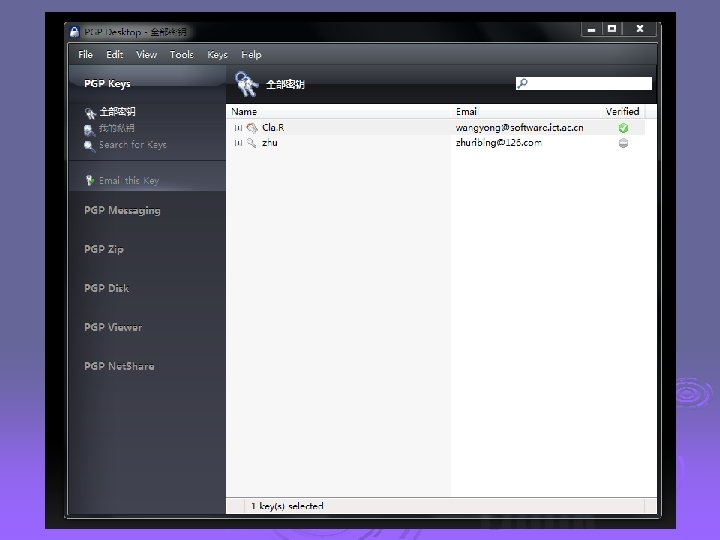Screen dimensions: 720x540
Task: Open Search for Keys
Action: pos(133,145)
